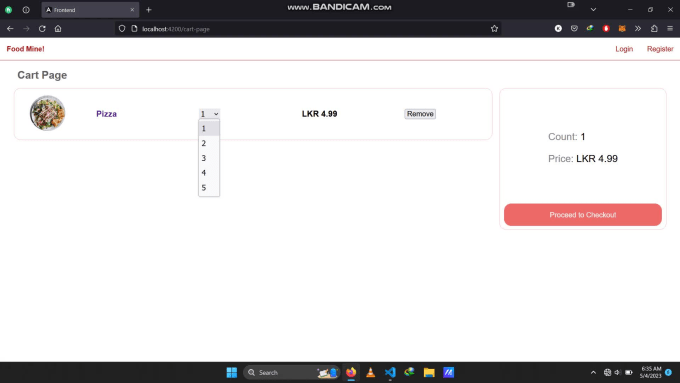Go to the browser home page icon
This screenshot has height=383, width=680.
click(x=58, y=29)
